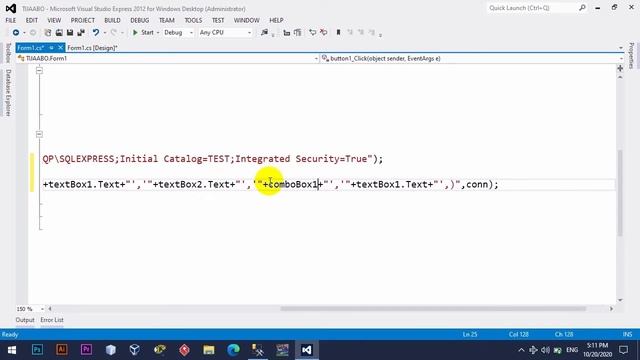The width and height of the screenshot is (640, 360).
Task: Open the Windows Start menu
Action: click(x=12, y=350)
